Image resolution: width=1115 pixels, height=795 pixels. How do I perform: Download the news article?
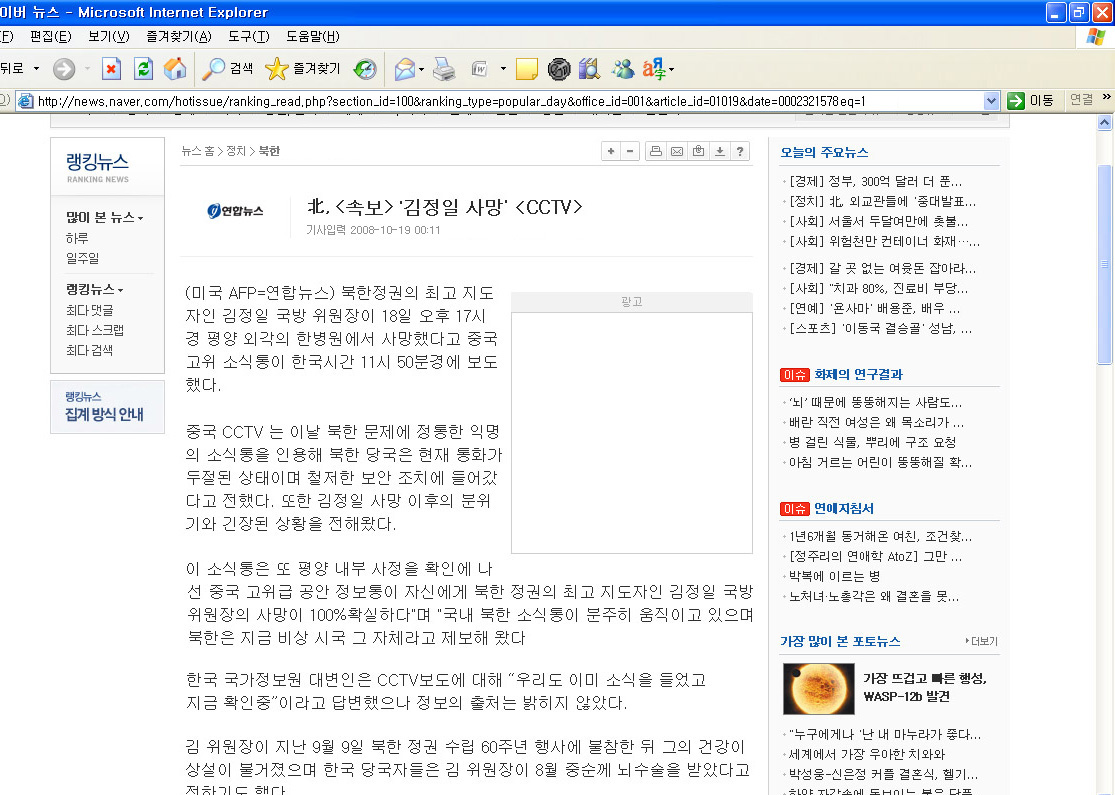[718, 150]
